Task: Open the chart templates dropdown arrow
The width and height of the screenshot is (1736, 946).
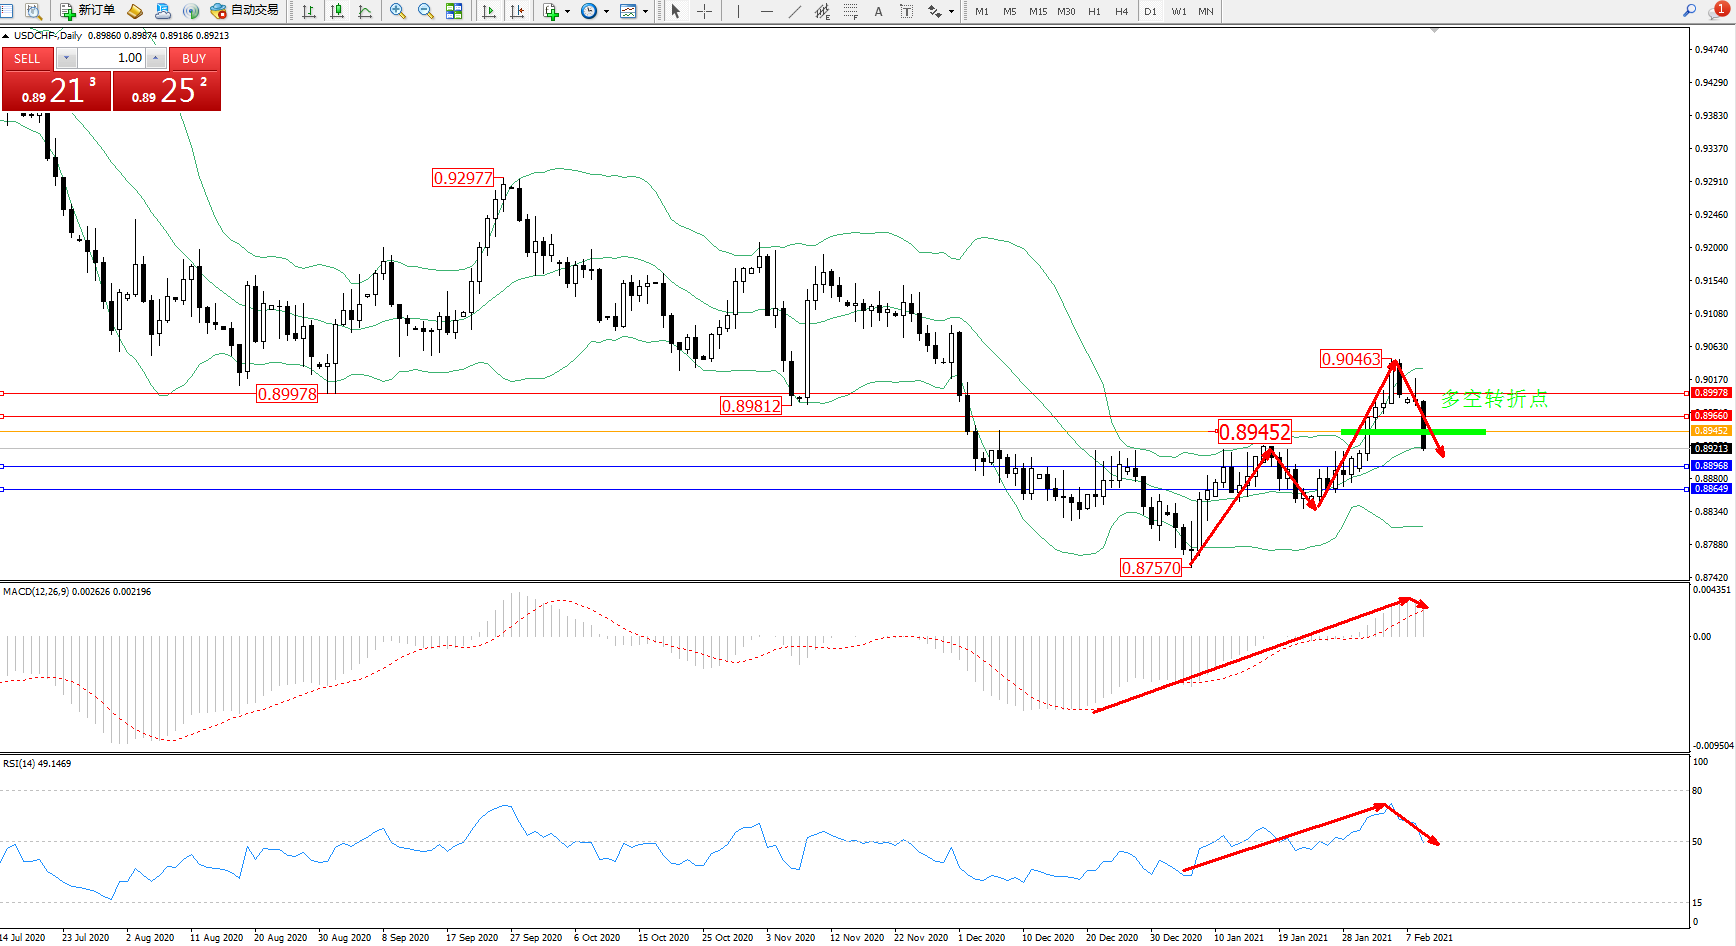Action: click(645, 12)
